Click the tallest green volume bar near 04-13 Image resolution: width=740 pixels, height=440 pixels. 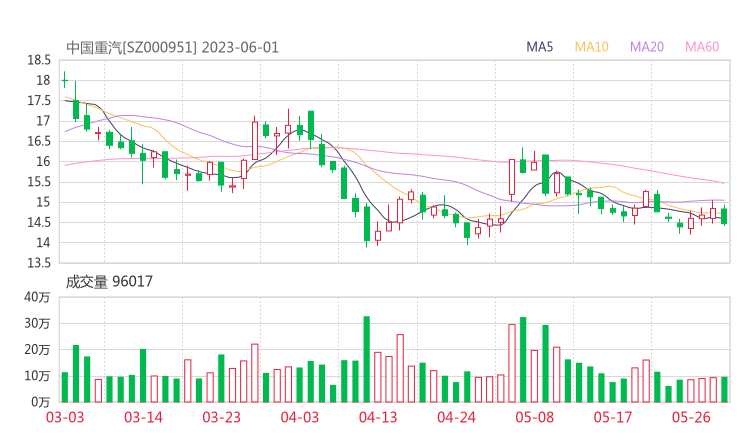click(367, 359)
